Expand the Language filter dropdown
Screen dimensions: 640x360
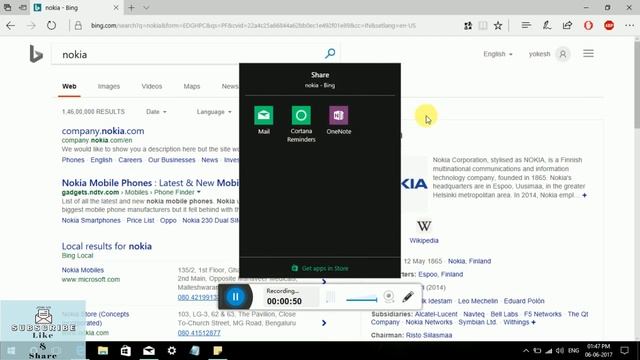[214, 111]
